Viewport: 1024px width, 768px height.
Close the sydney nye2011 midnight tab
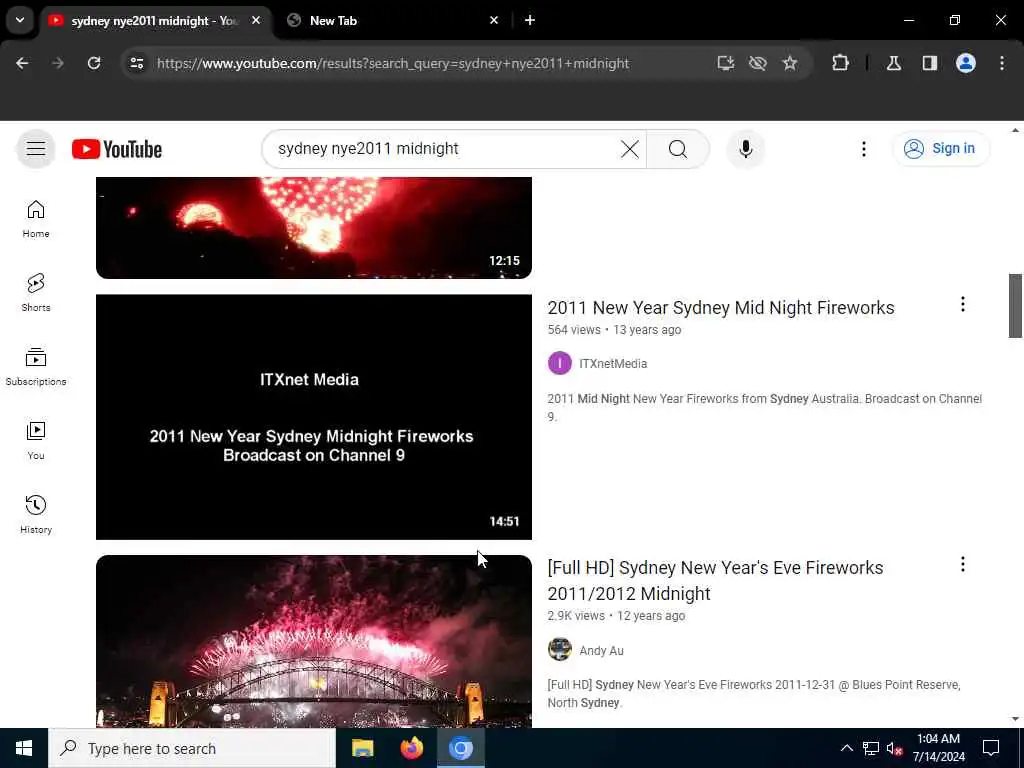click(256, 21)
